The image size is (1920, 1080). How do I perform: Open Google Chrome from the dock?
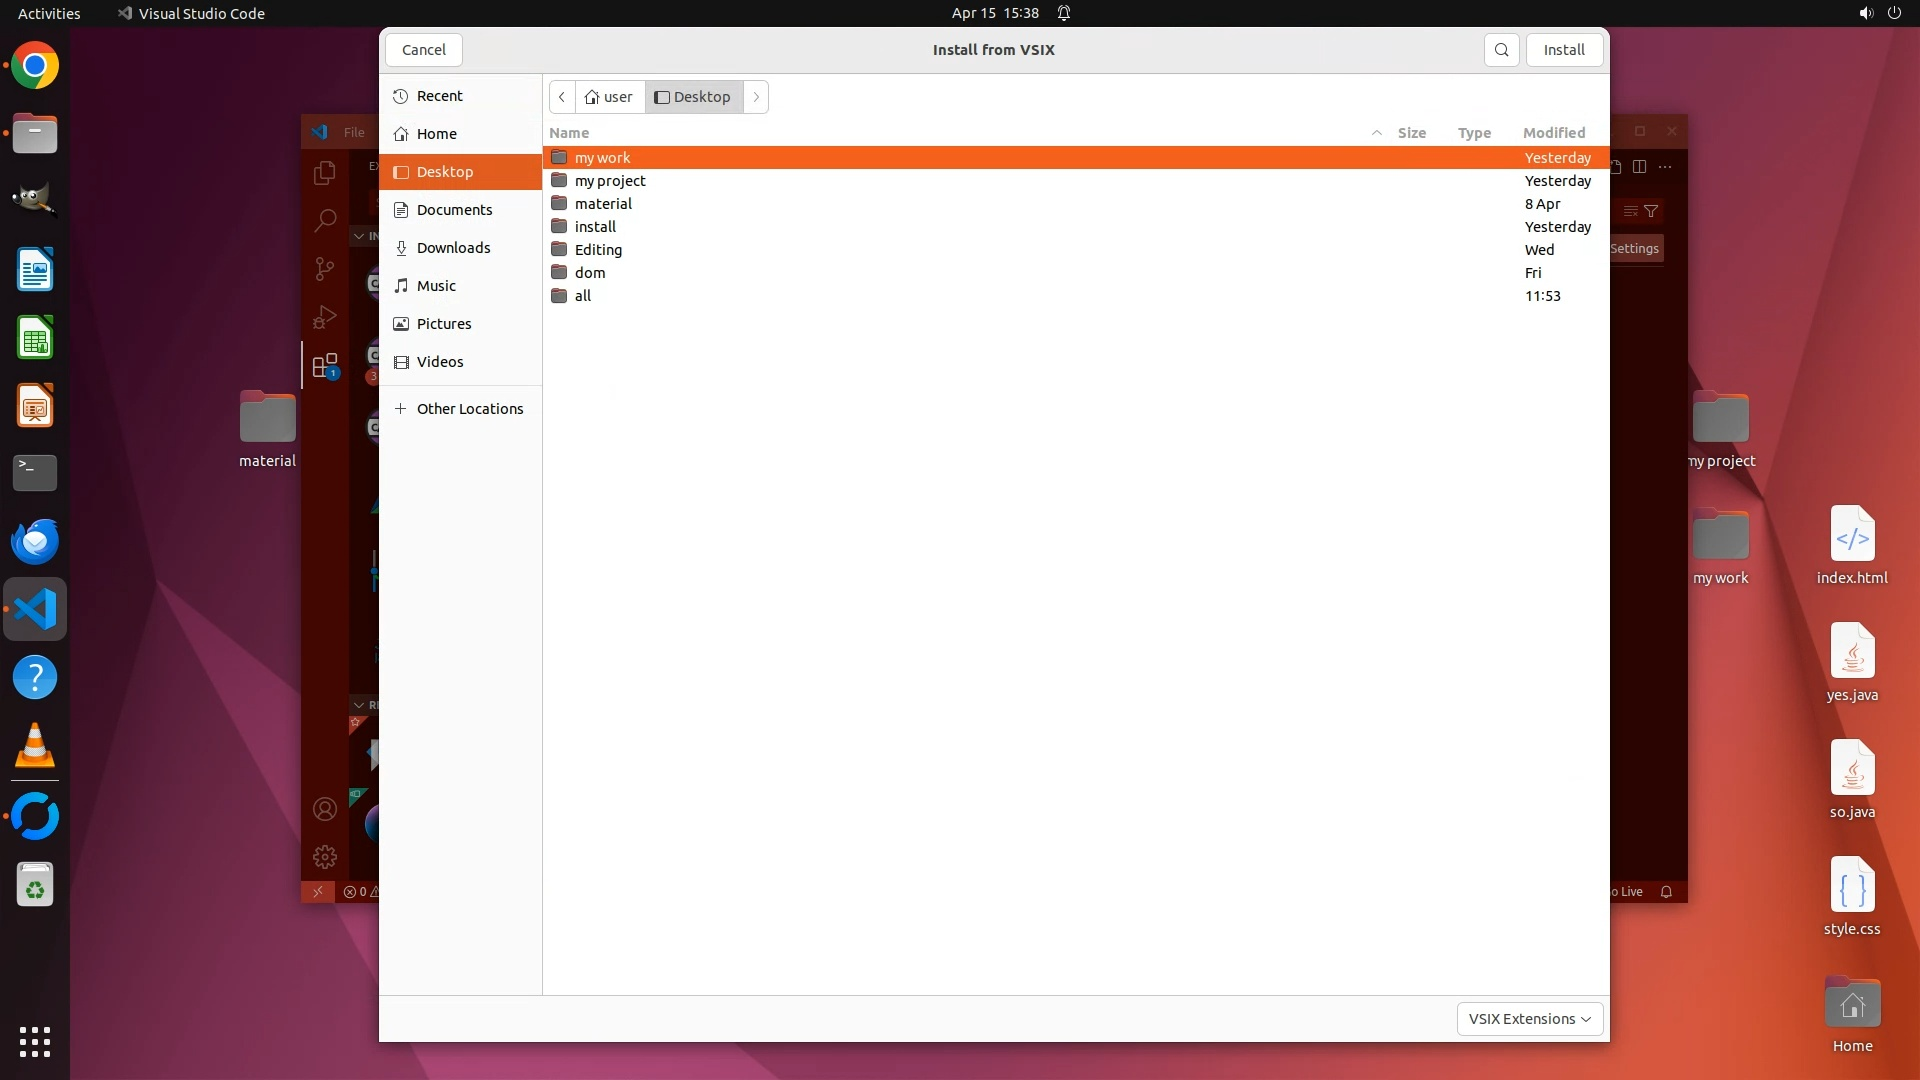point(35,66)
